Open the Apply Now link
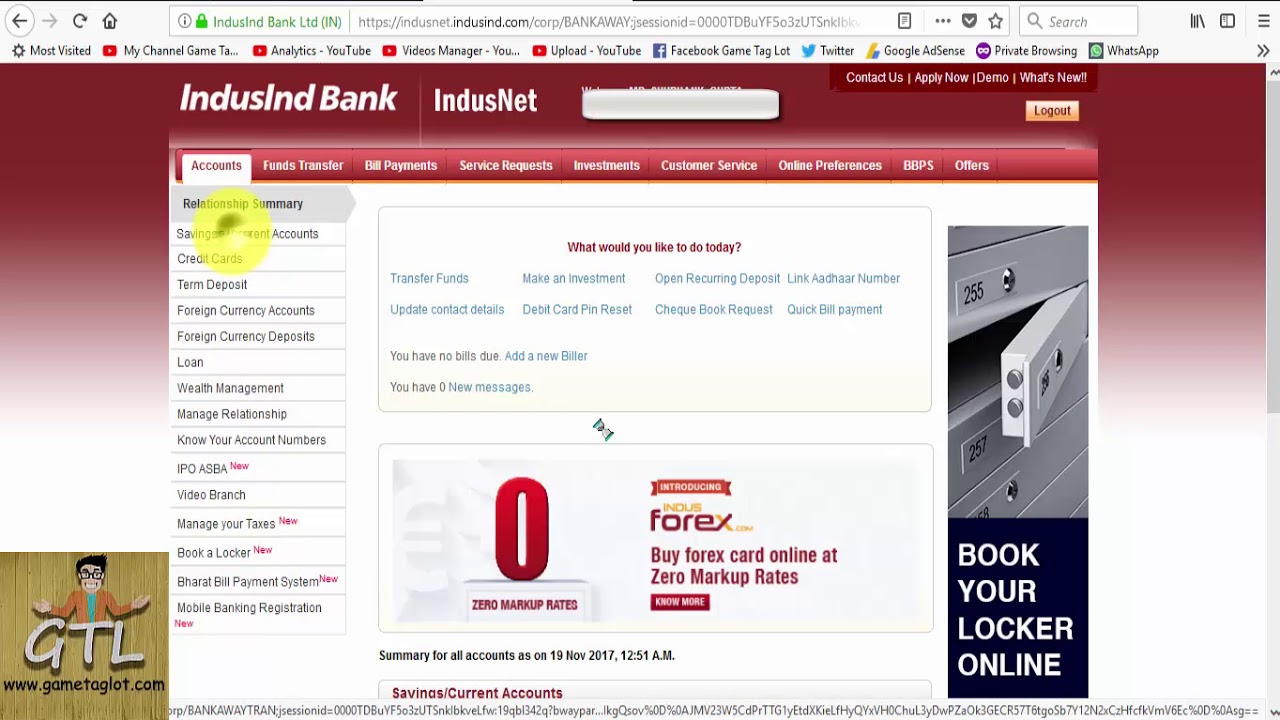Viewport: 1280px width, 720px height. (941, 77)
